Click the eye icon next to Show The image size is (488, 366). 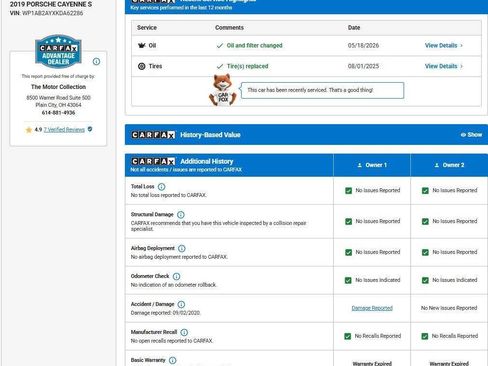tap(463, 135)
